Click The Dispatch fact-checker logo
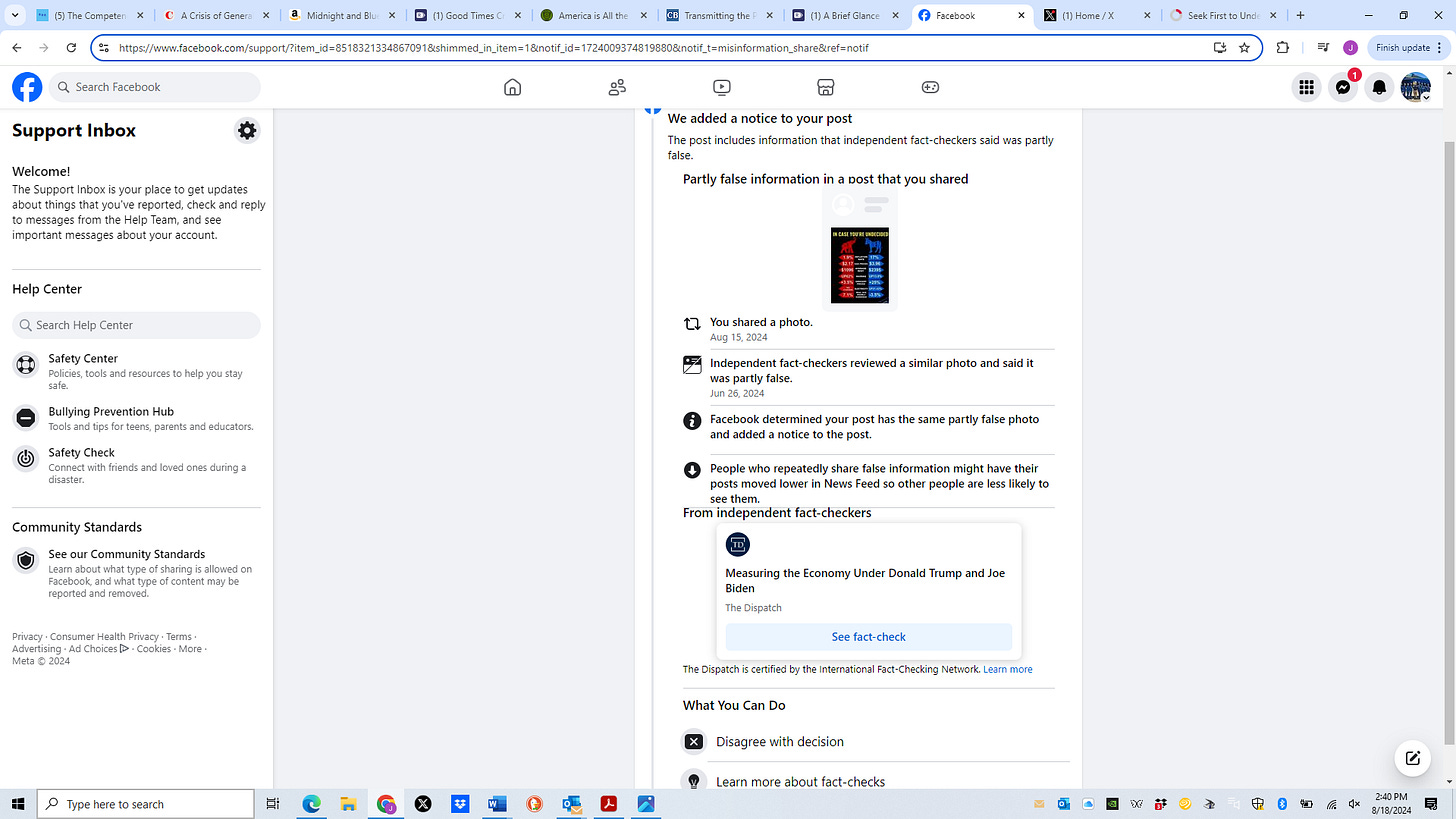Image resolution: width=1456 pixels, height=819 pixels. [738, 544]
